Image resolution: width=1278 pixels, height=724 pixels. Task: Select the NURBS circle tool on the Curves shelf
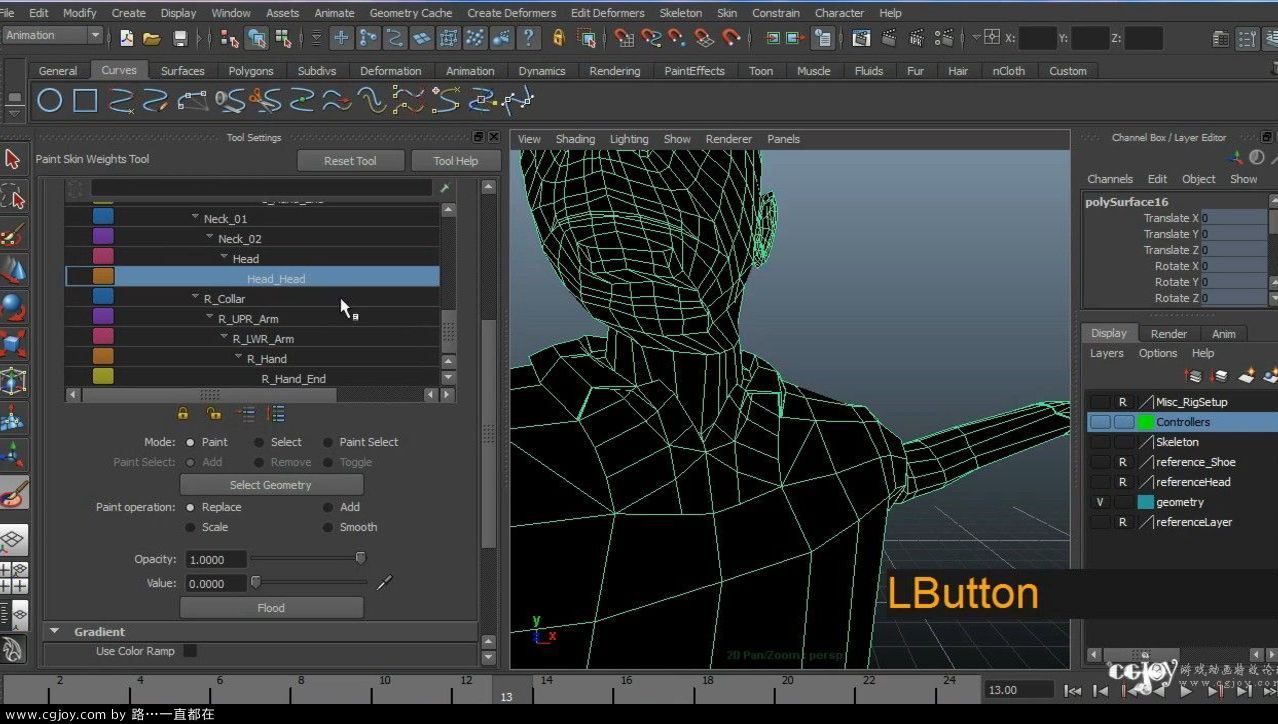(50, 100)
